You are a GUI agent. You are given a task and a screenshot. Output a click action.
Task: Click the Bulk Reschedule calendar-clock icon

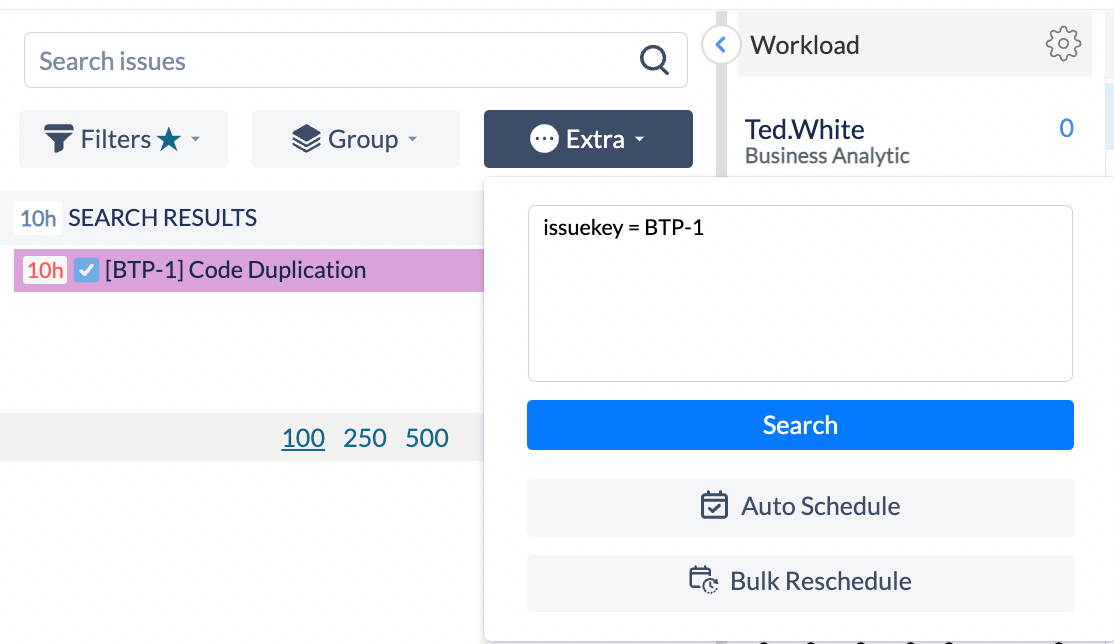[x=704, y=581]
